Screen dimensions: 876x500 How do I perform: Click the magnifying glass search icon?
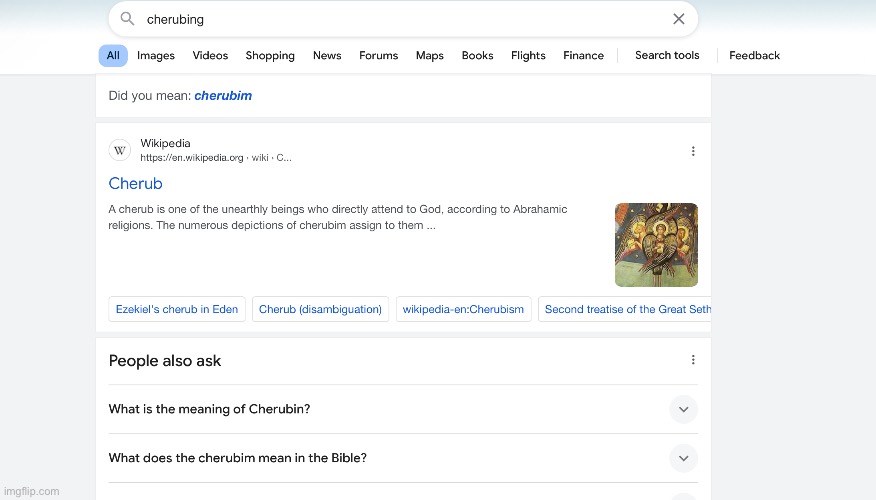127,19
